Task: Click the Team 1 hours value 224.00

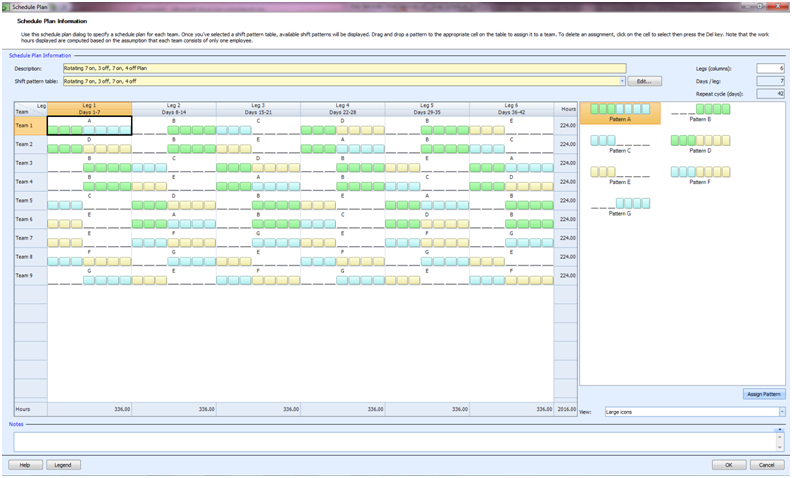Action: tap(568, 126)
